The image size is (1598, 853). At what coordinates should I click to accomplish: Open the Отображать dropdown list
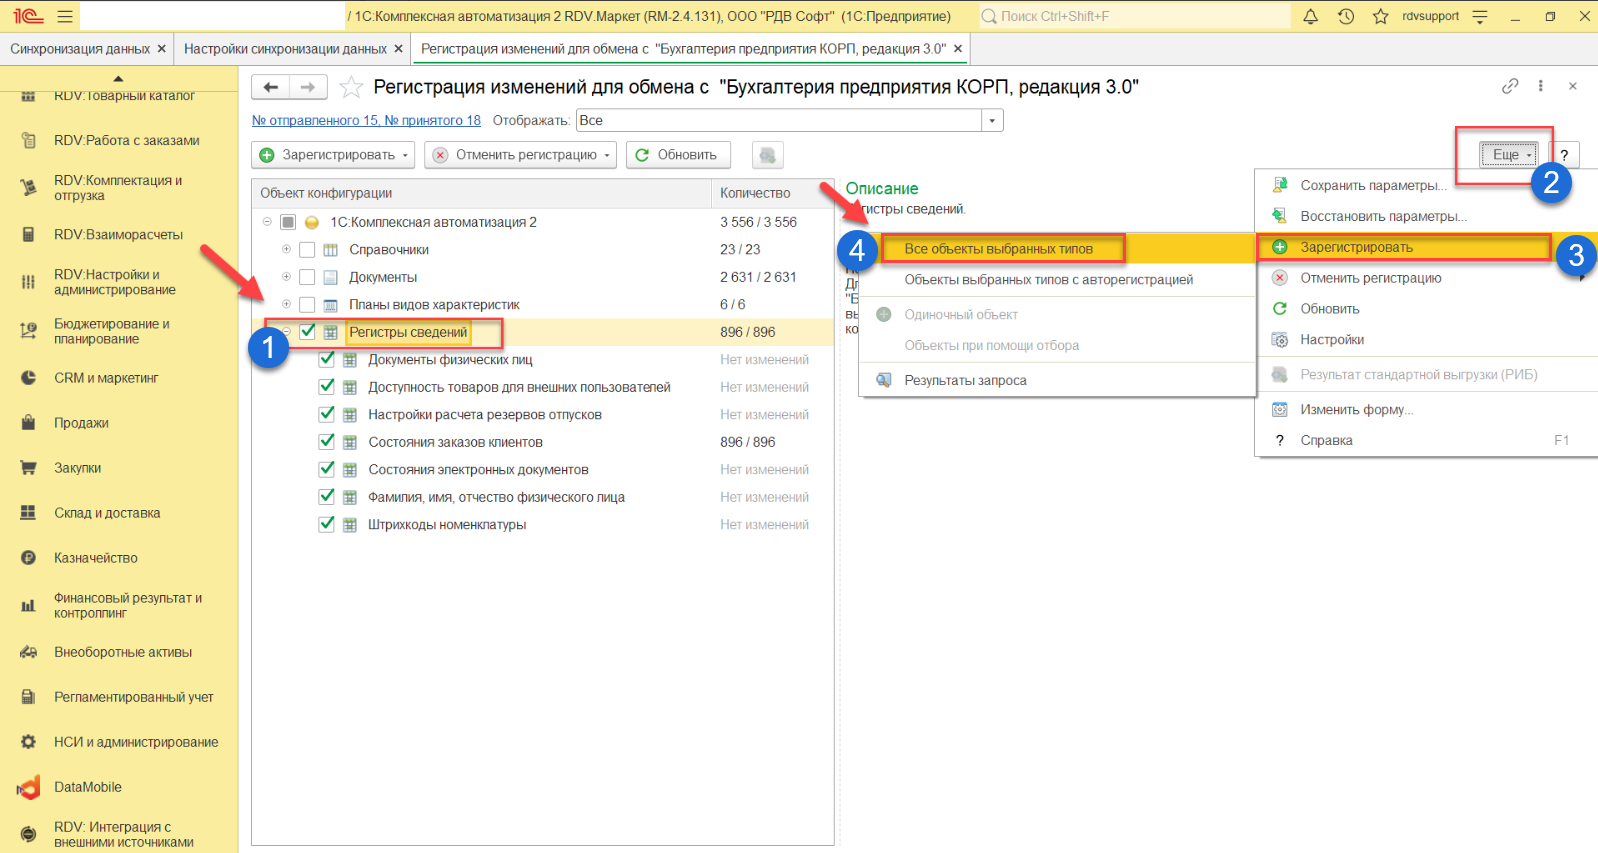992,121
